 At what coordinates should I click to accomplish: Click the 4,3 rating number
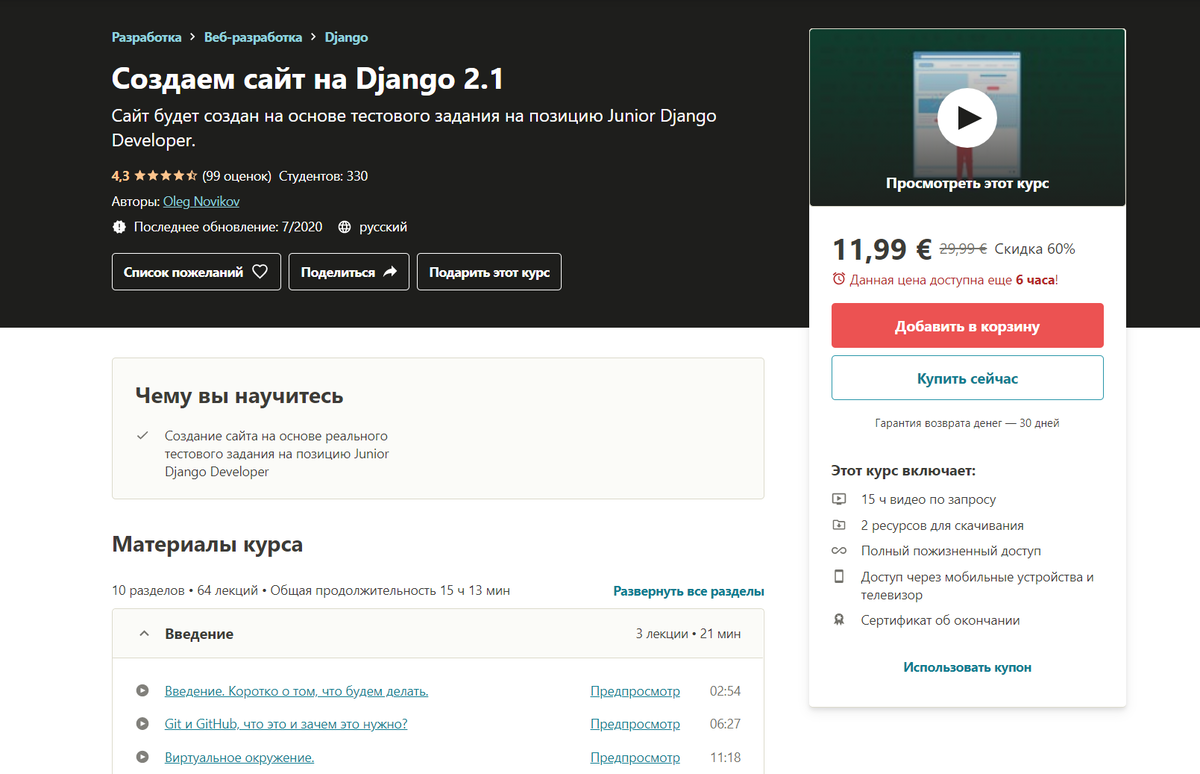[x=121, y=176]
